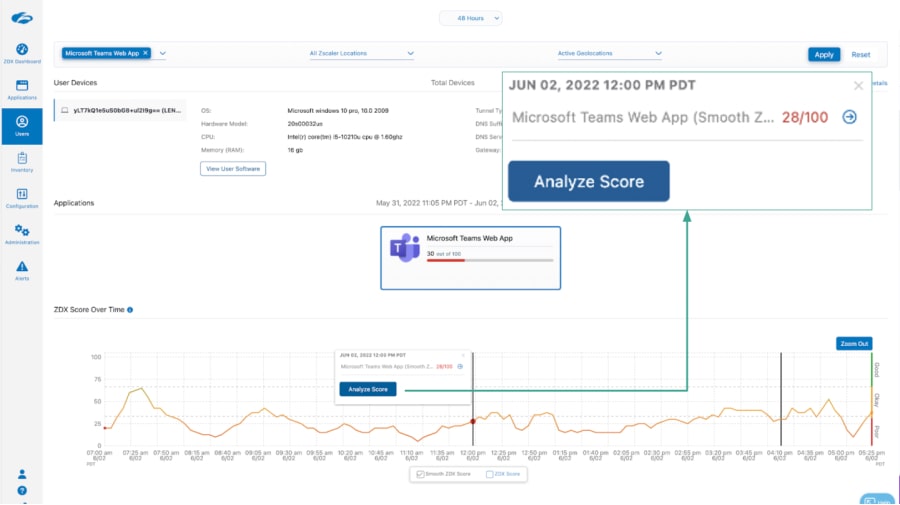900x505 pixels.
Task: Click the Apply button
Action: (x=824, y=54)
